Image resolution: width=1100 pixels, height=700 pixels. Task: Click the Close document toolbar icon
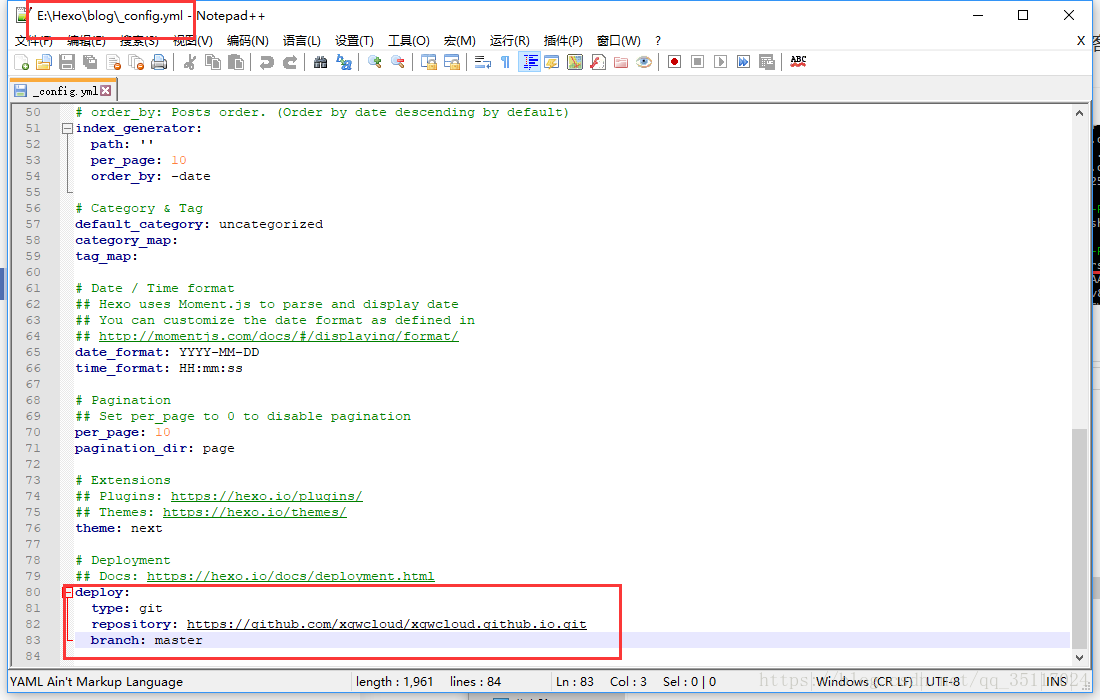114,62
